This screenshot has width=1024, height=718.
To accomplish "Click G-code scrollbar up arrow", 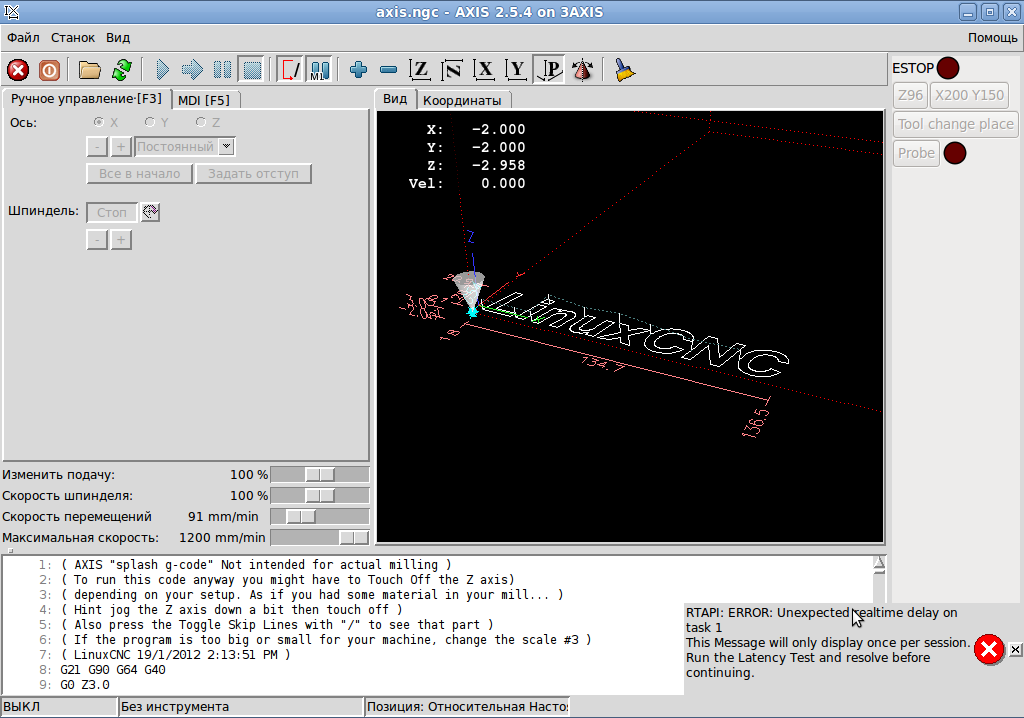I will [879, 563].
